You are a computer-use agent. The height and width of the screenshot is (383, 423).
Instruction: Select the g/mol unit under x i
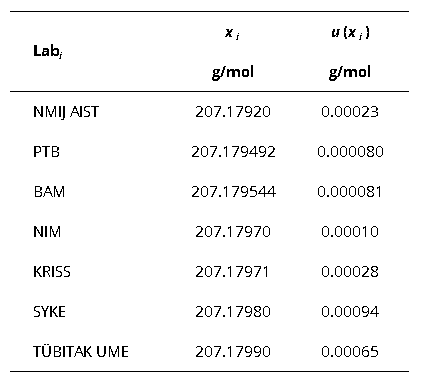233,73
